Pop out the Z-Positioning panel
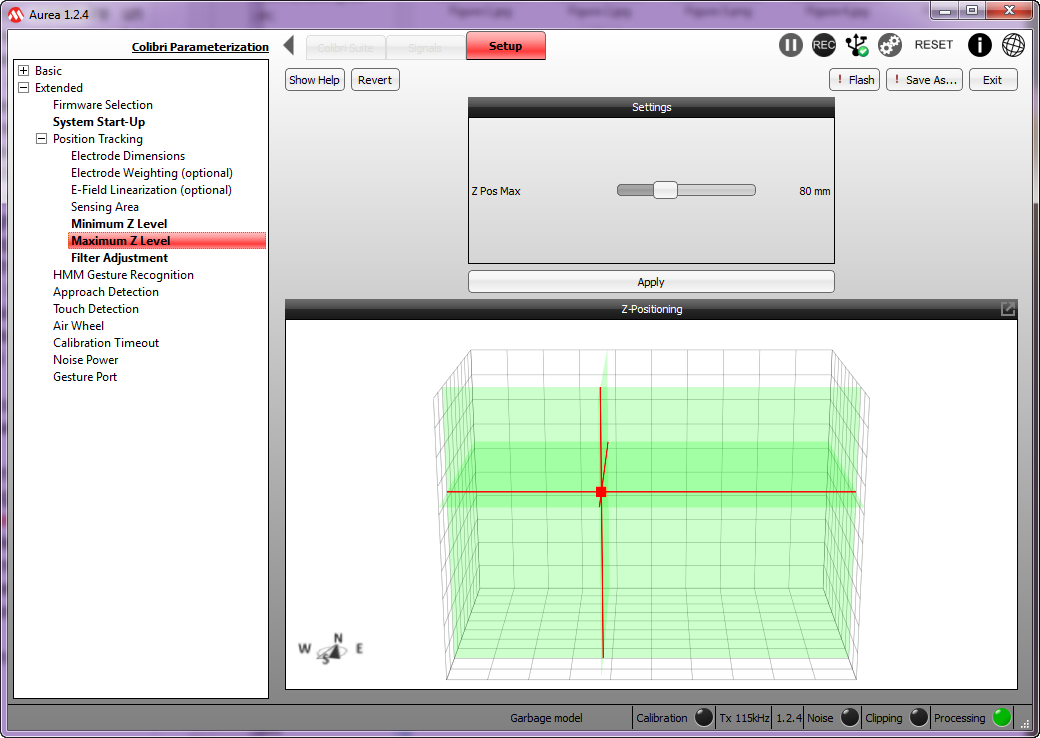The image size is (1040, 738). point(1008,309)
